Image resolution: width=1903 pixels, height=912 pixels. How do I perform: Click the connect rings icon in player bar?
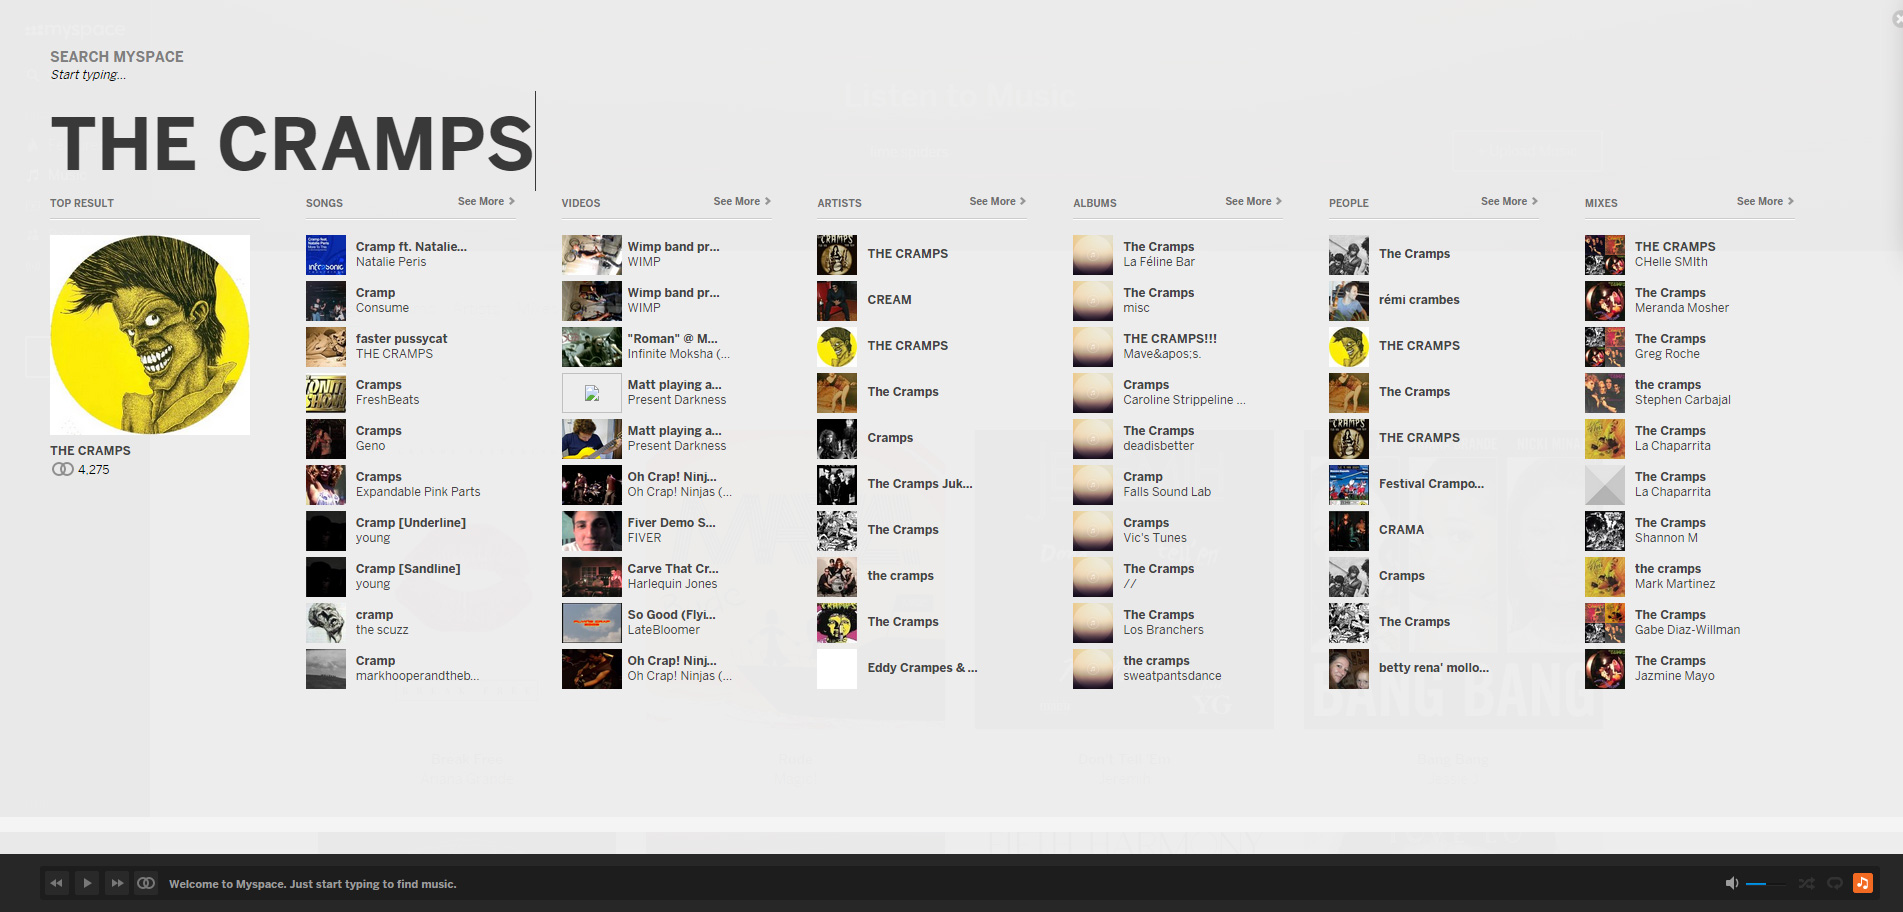146,883
